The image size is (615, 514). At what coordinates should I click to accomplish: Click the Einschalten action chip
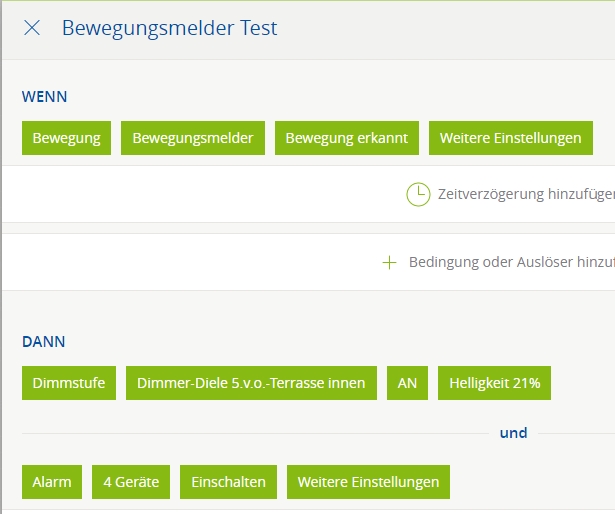click(229, 482)
